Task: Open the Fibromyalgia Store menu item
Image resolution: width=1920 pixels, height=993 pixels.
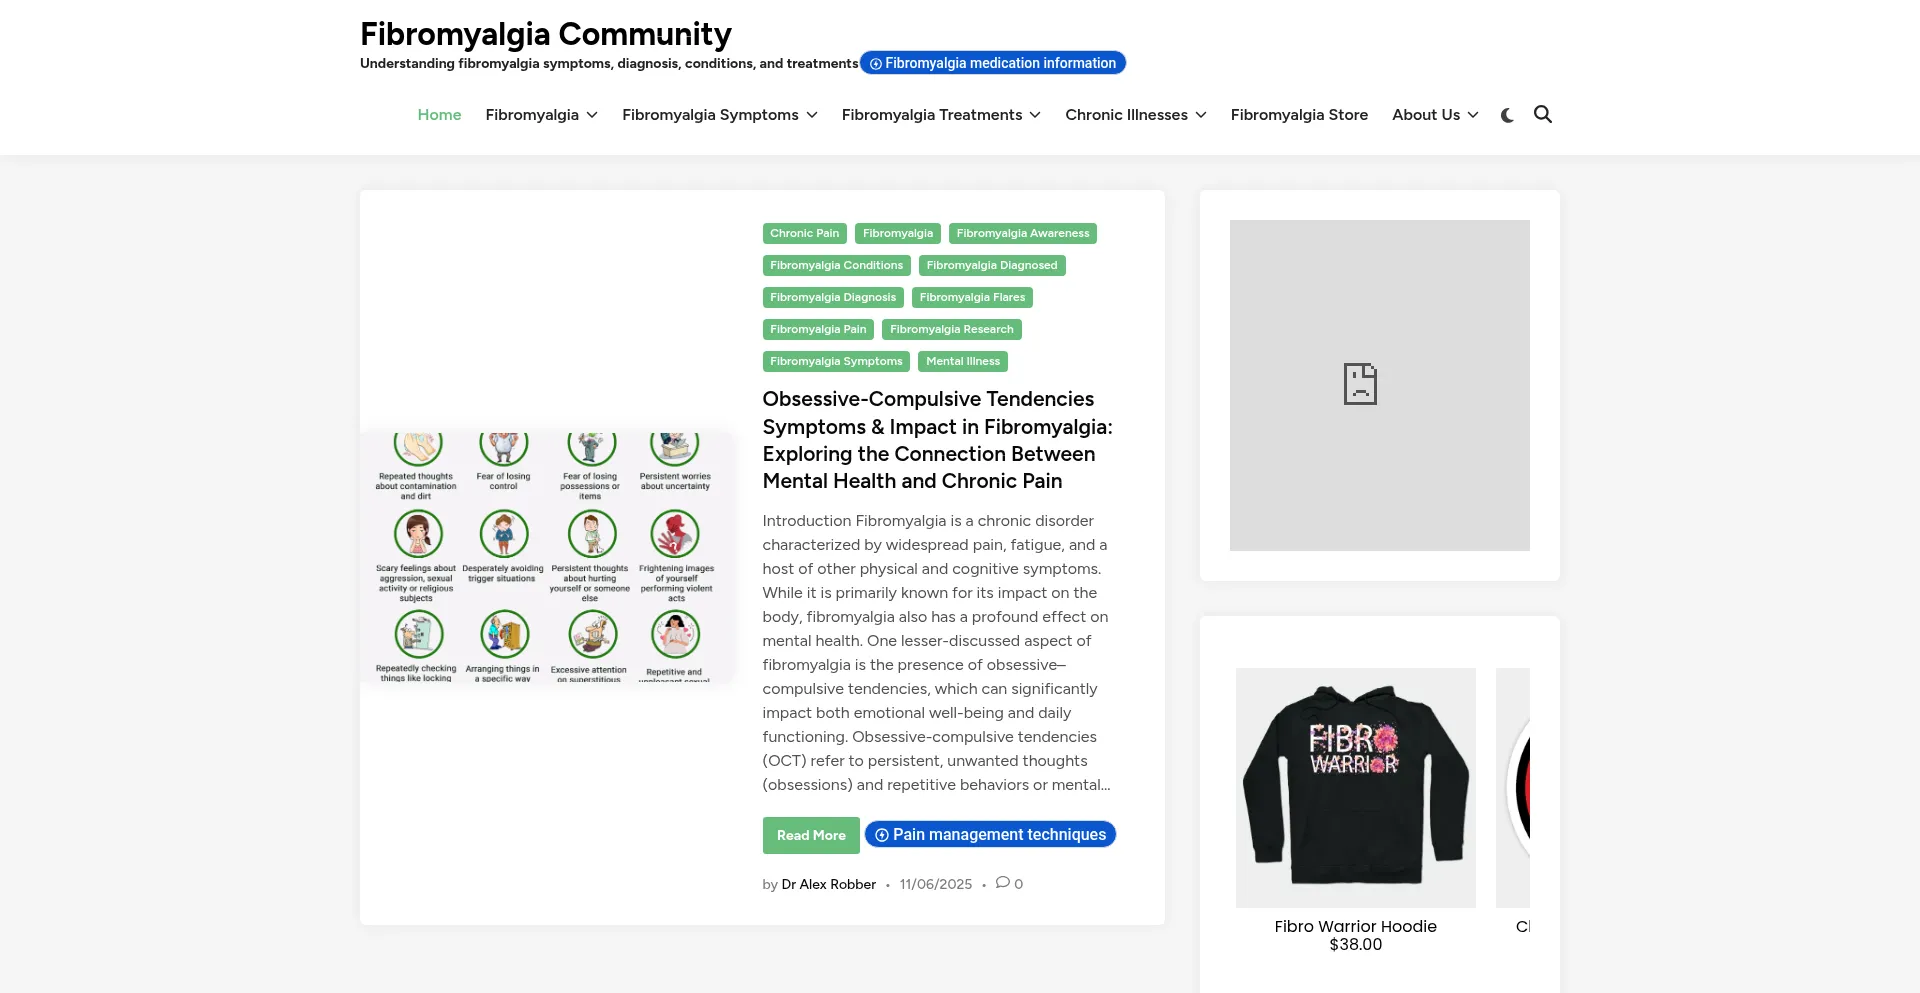Action: point(1299,115)
